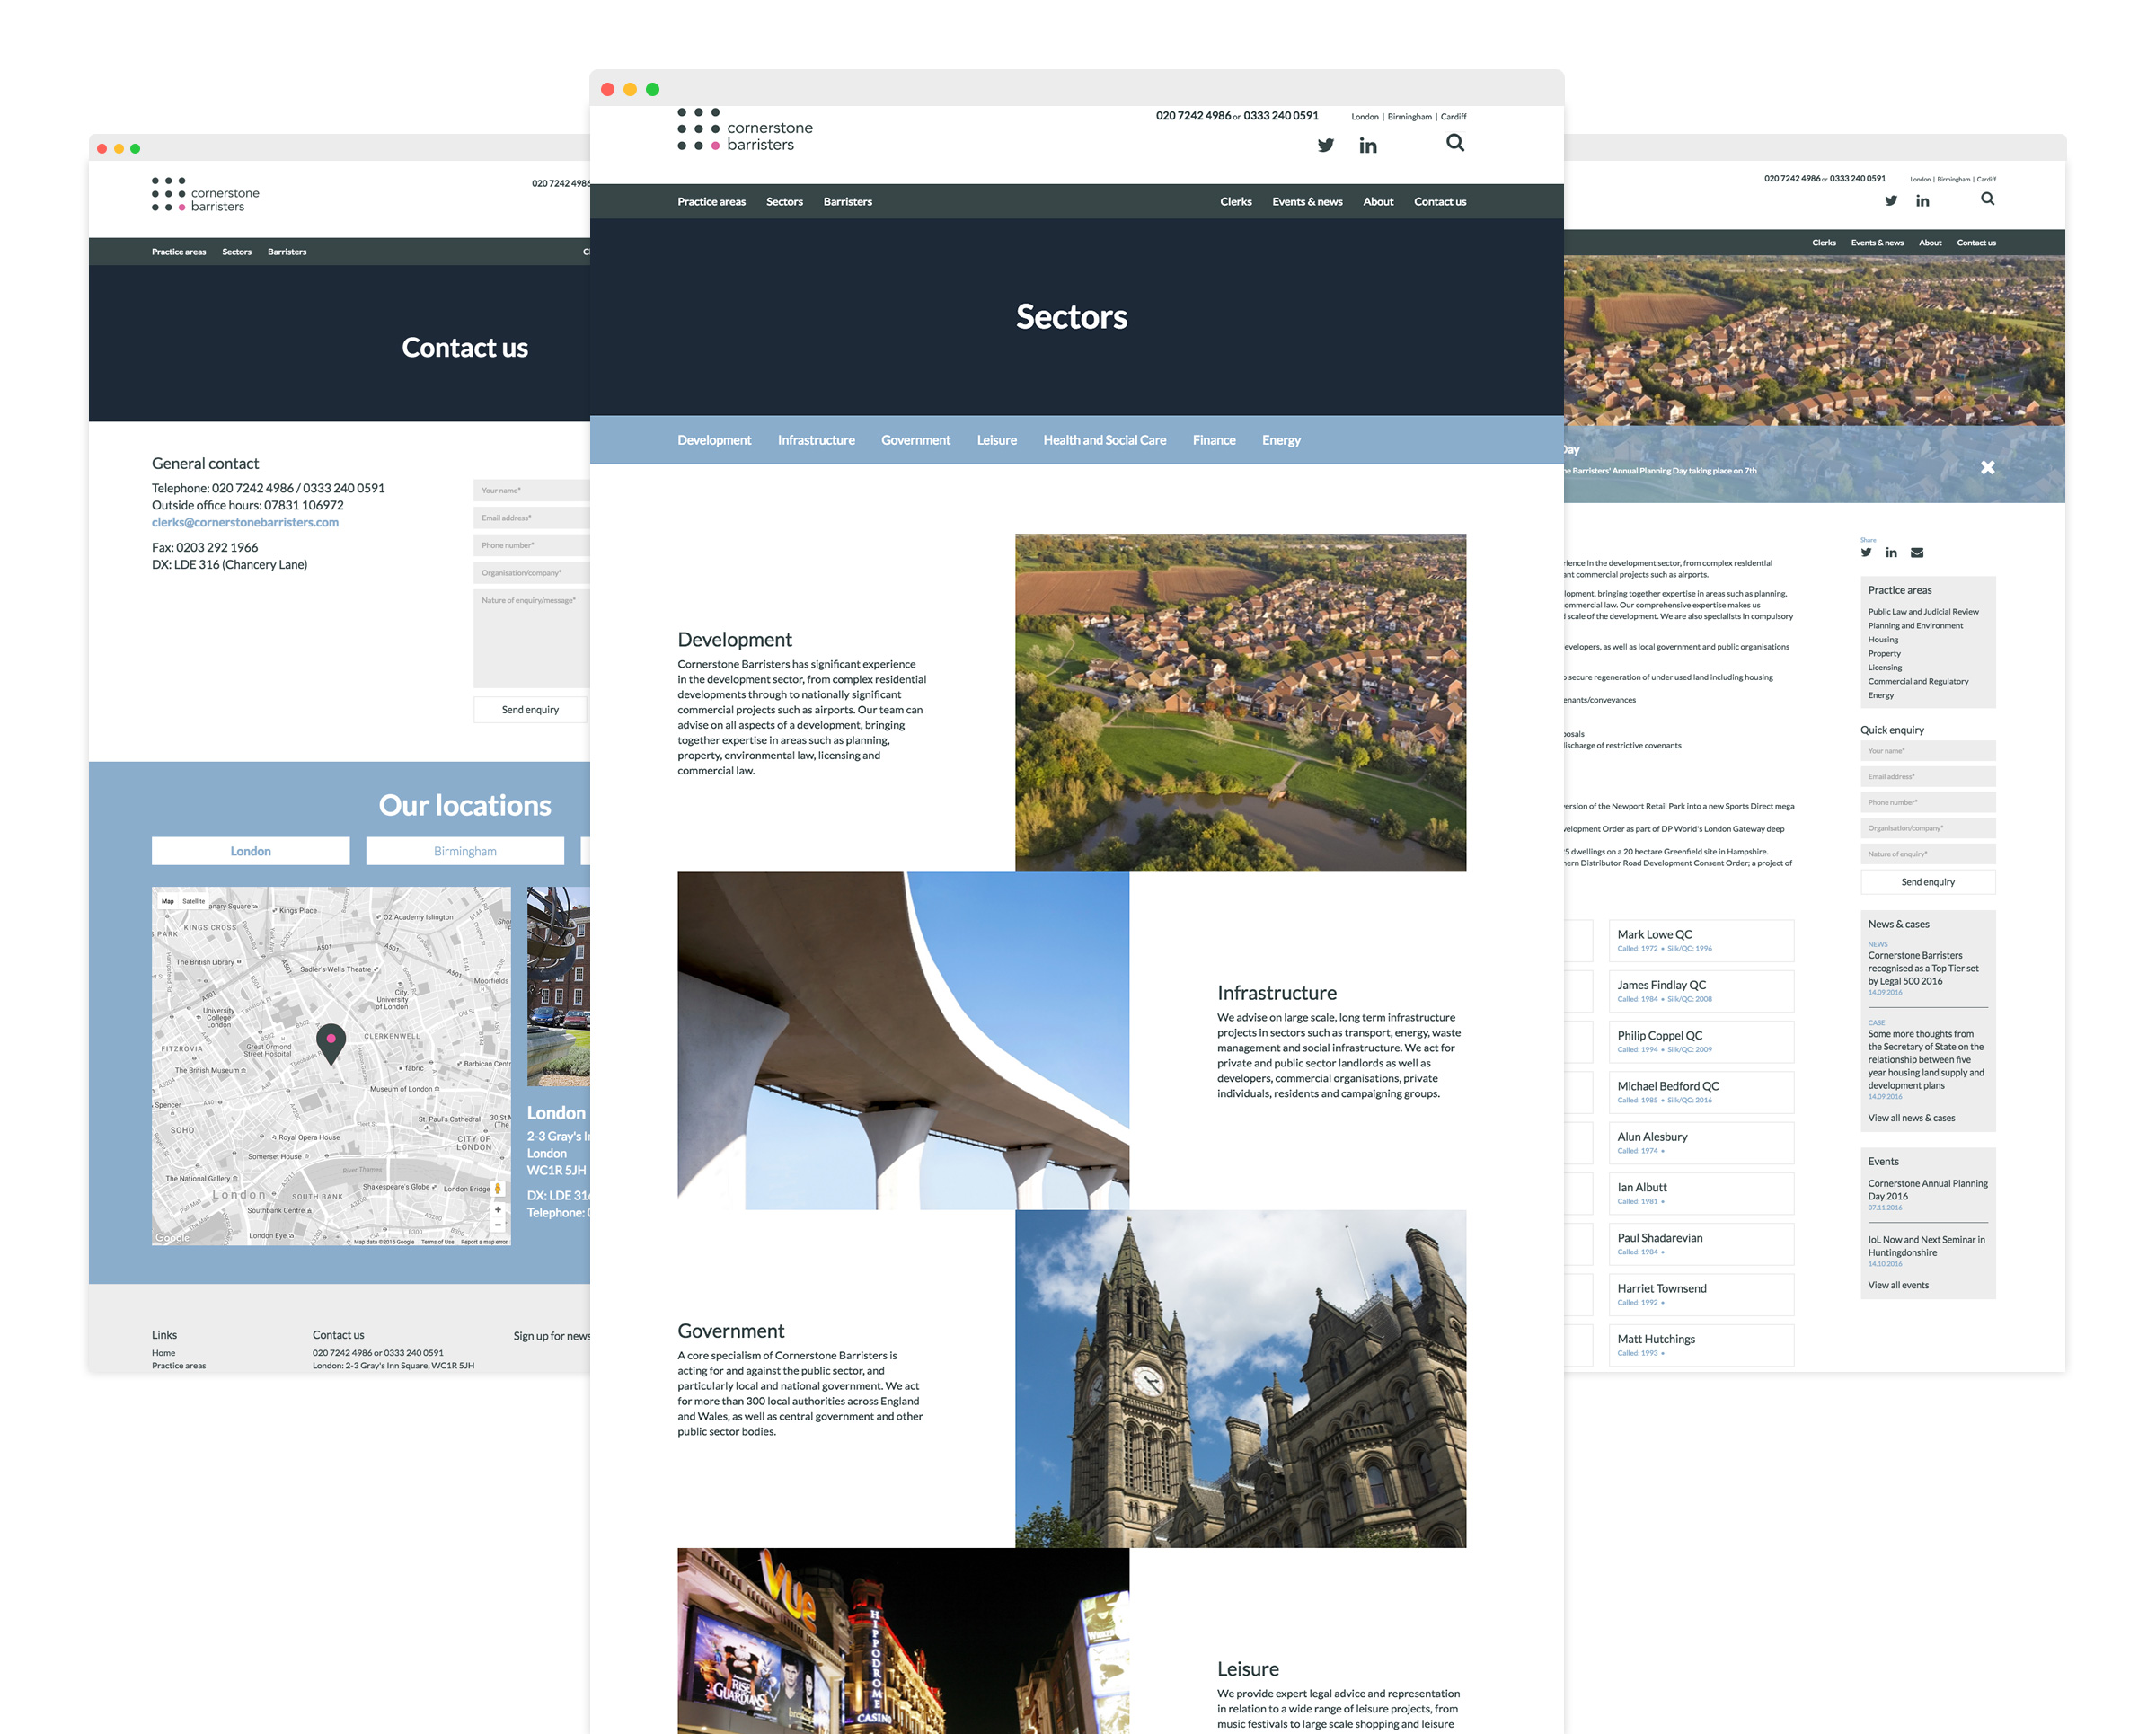The width and height of the screenshot is (2156, 1734).
Task: Jump to Leisure sector tab
Action: pos(996,440)
